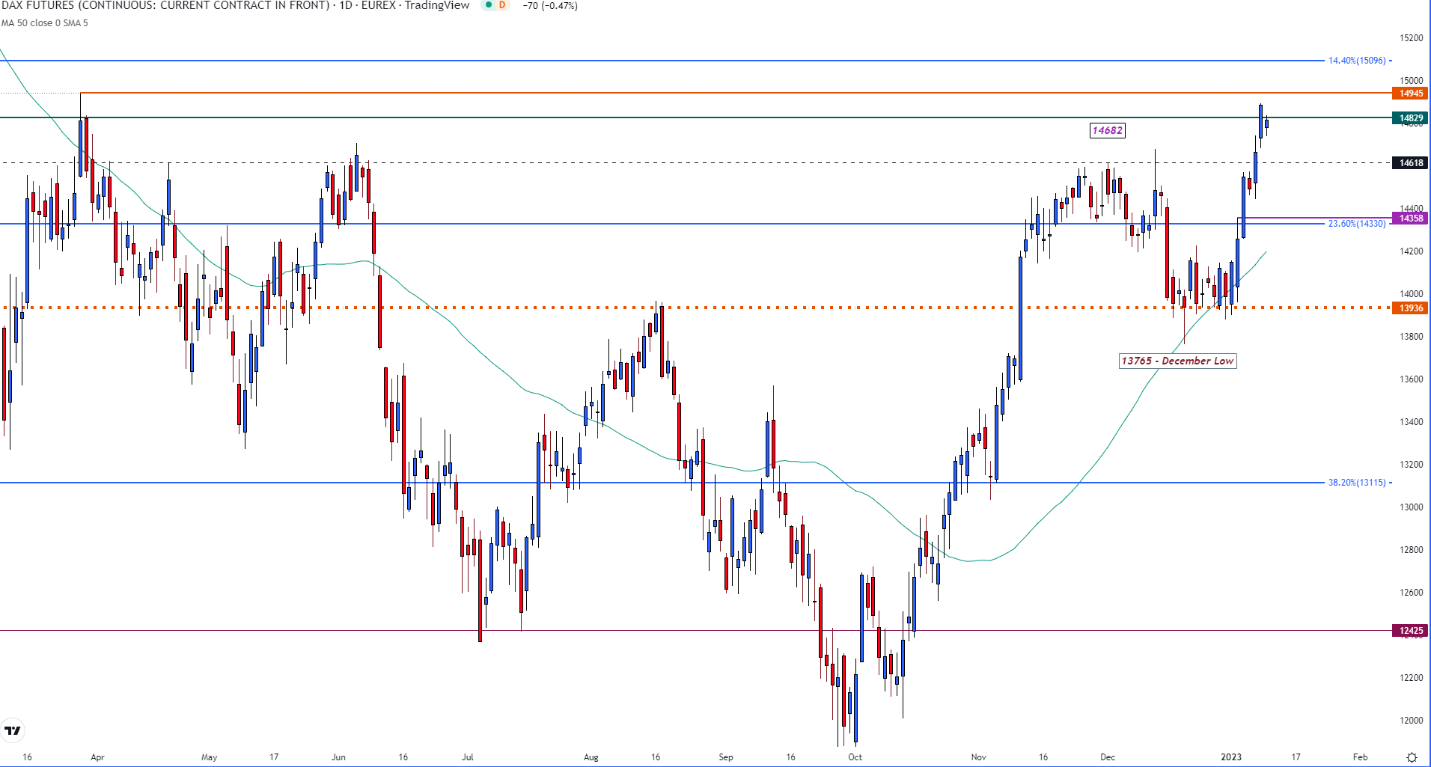Viewport: 1431px width, 767px height.
Task: Click 14200 on the price axis
Action: pos(1412,251)
